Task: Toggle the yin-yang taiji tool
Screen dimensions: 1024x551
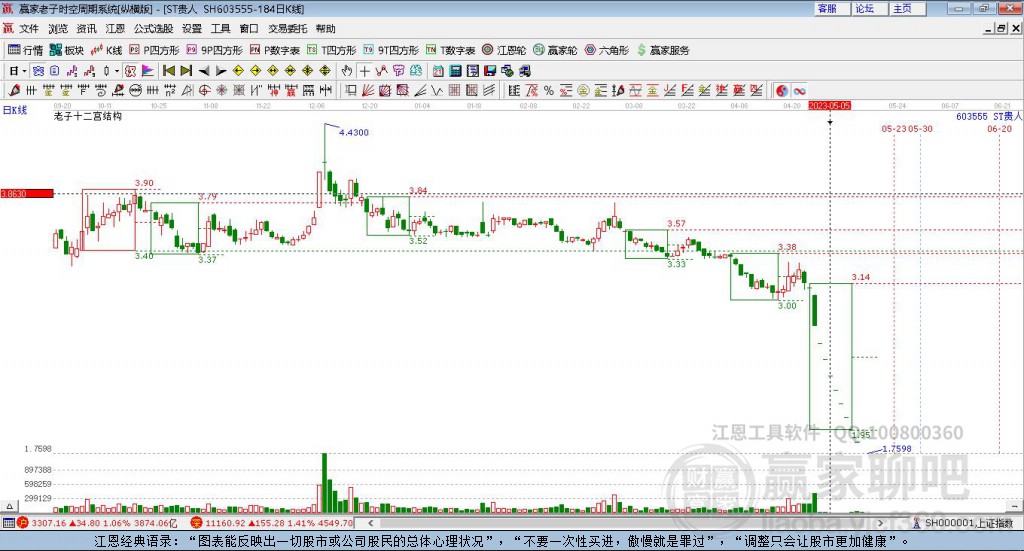Action: click(x=782, y=90)
